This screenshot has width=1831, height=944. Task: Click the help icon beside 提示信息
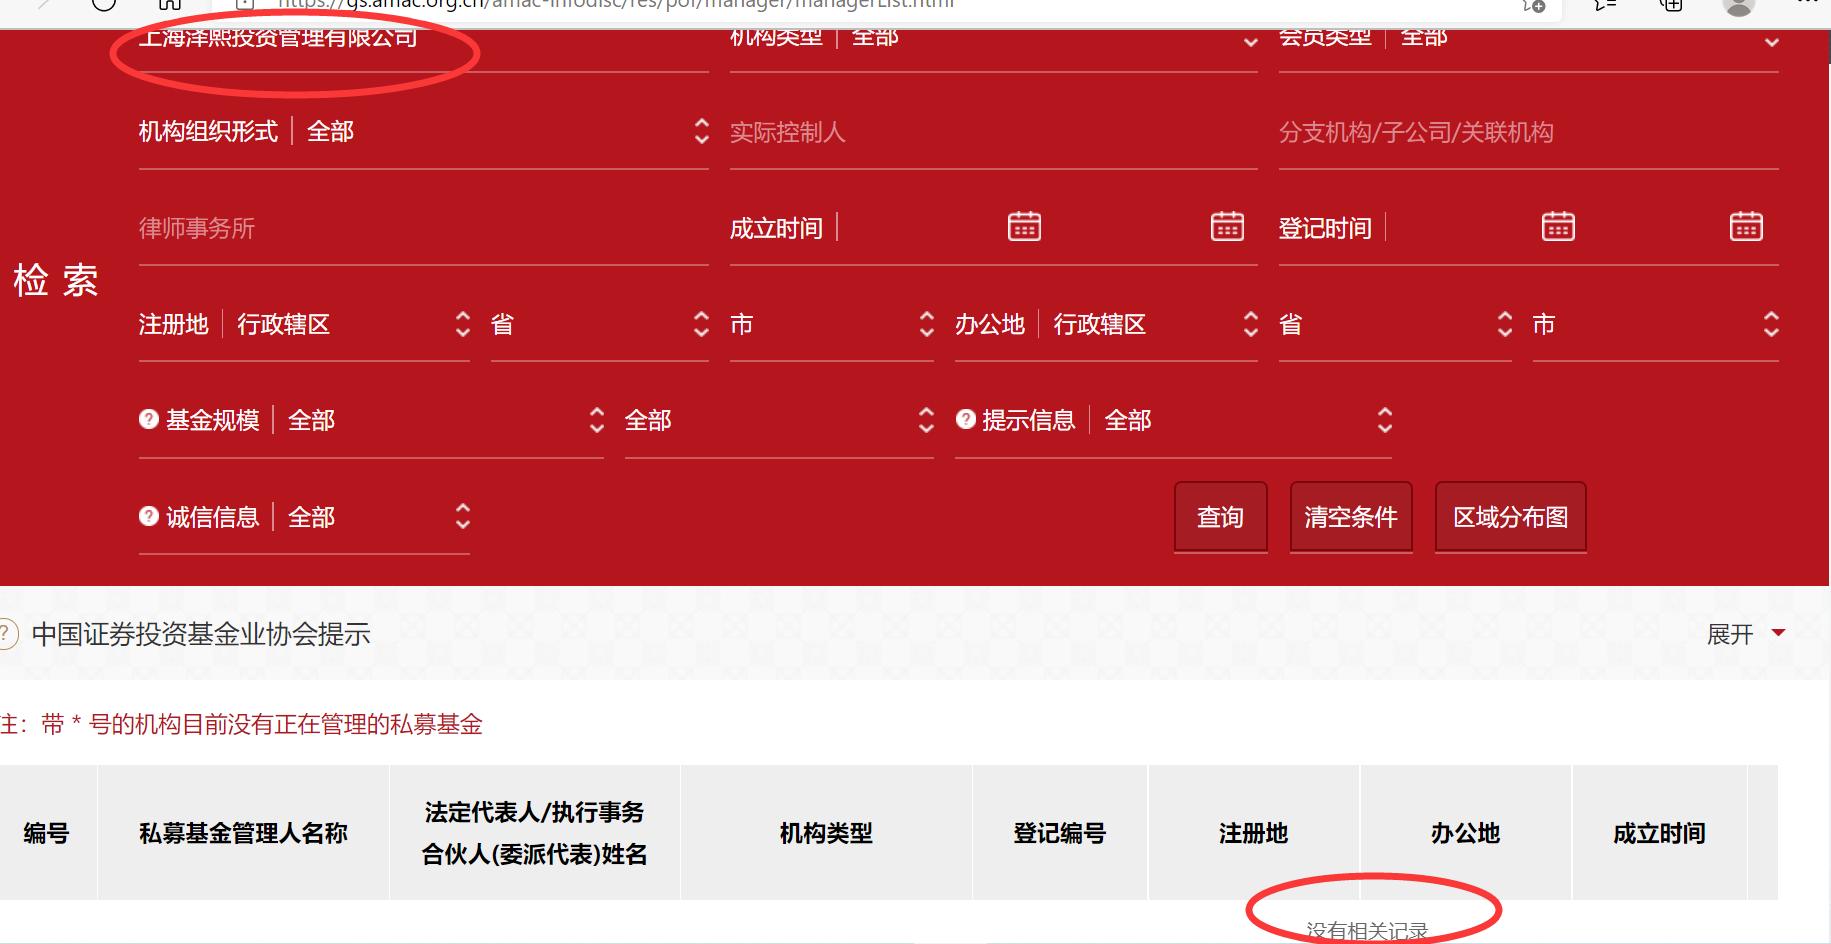[x=966, y=420]
